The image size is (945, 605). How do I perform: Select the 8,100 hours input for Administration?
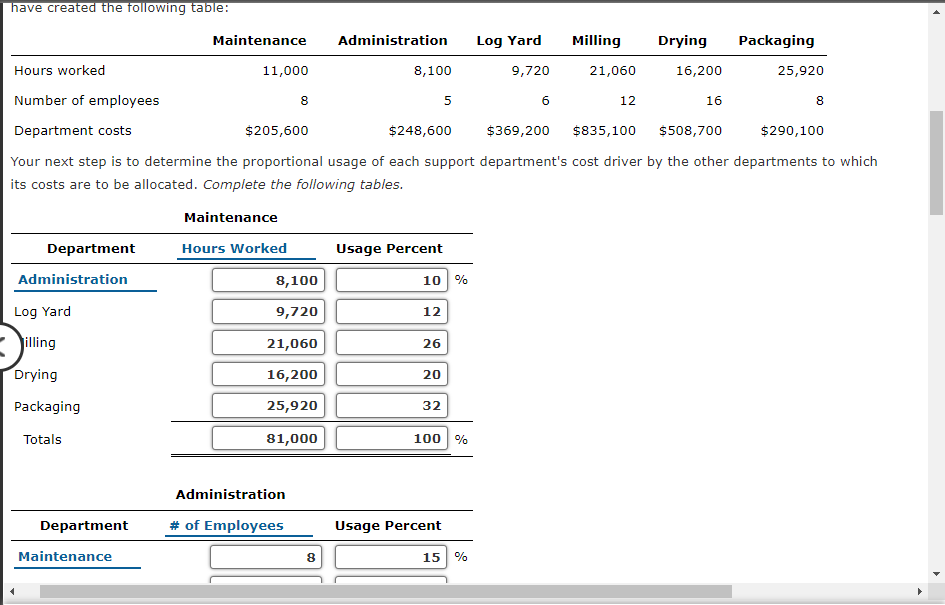coord(268,280)
